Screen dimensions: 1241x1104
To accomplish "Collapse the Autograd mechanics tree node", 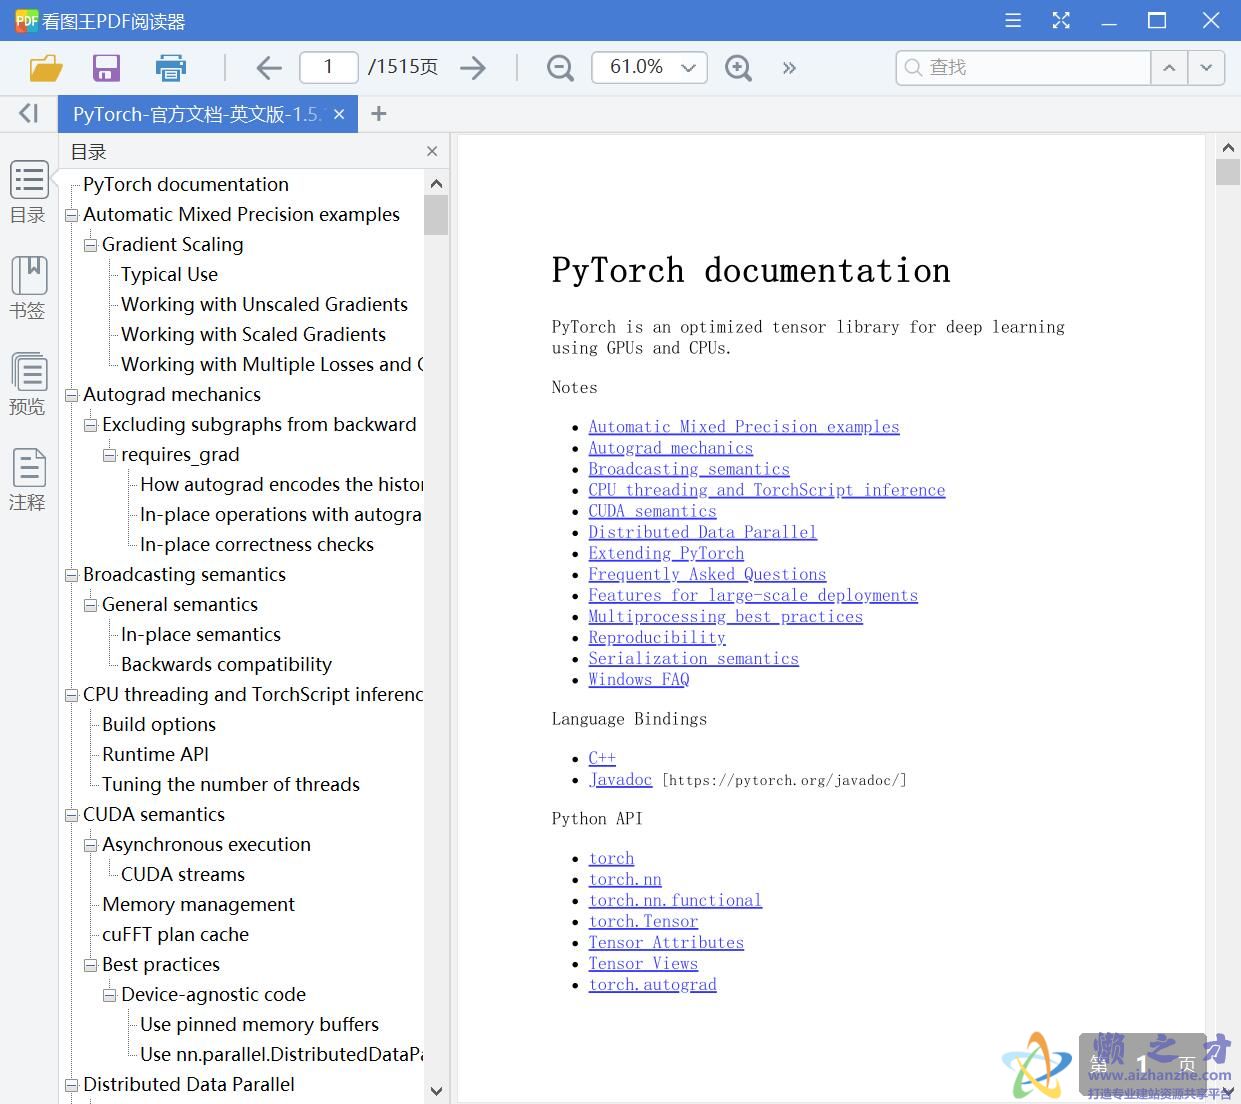I will tap(71, 394).
